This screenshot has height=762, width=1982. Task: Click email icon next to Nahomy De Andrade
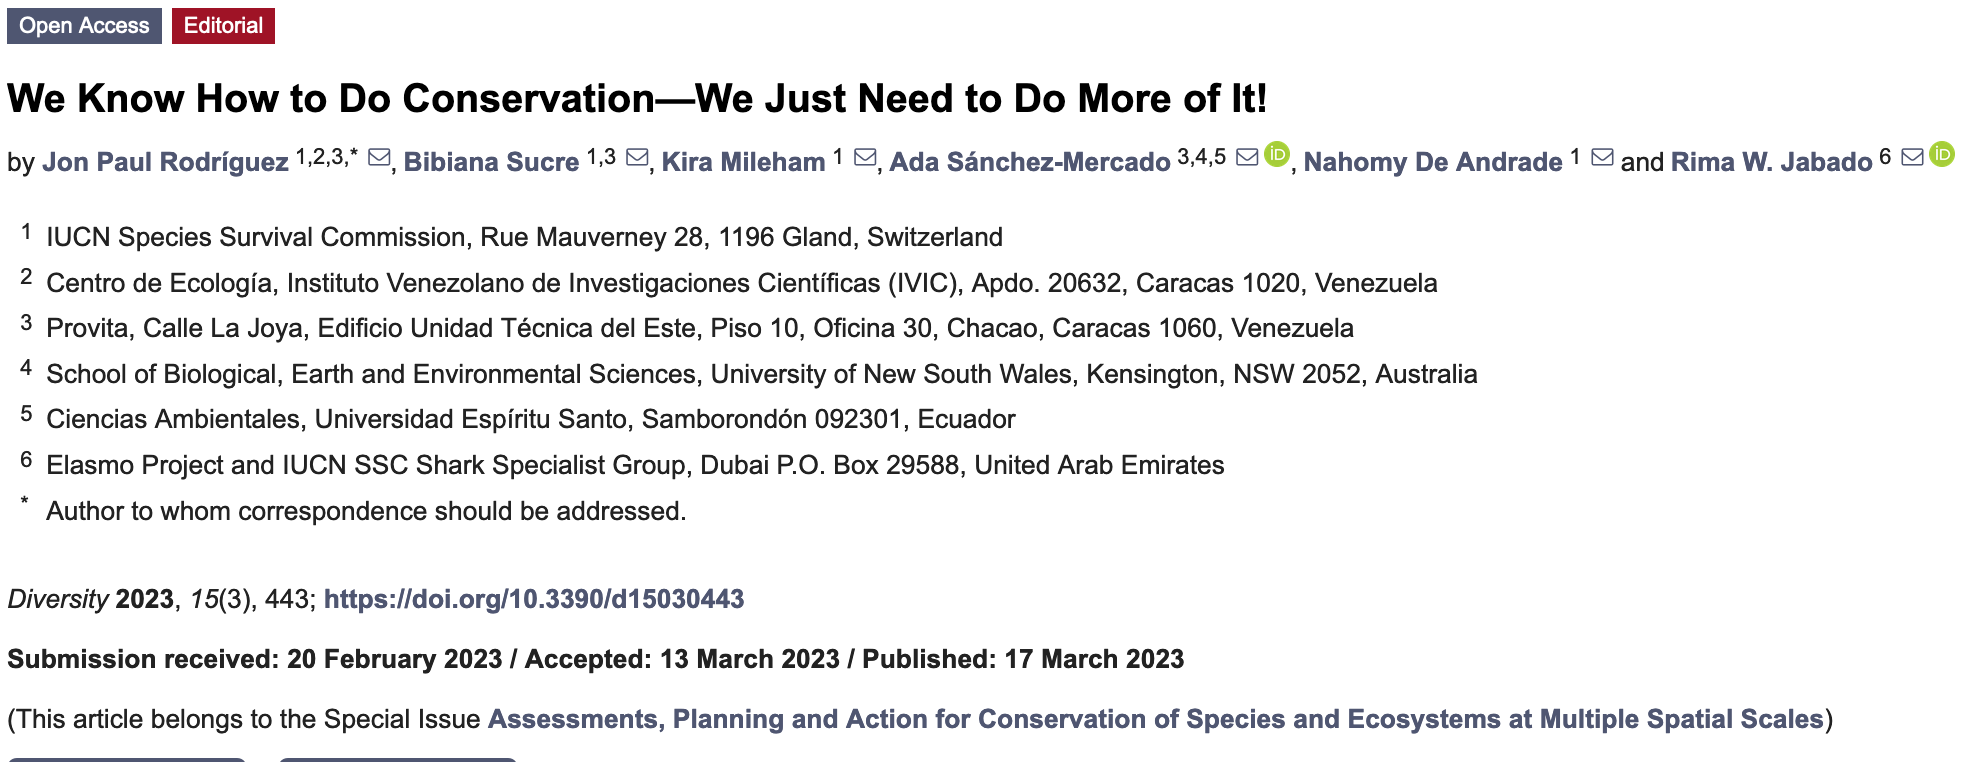point(1602,158)
